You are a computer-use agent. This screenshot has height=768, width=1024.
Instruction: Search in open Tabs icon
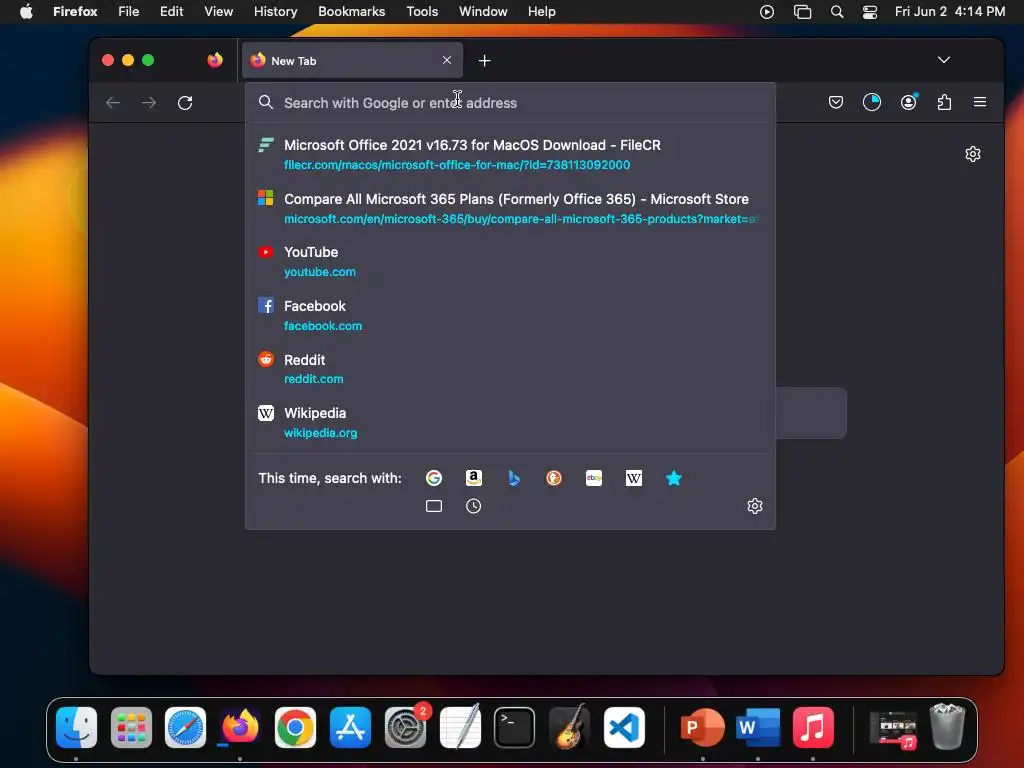click(x=434, y=506)
